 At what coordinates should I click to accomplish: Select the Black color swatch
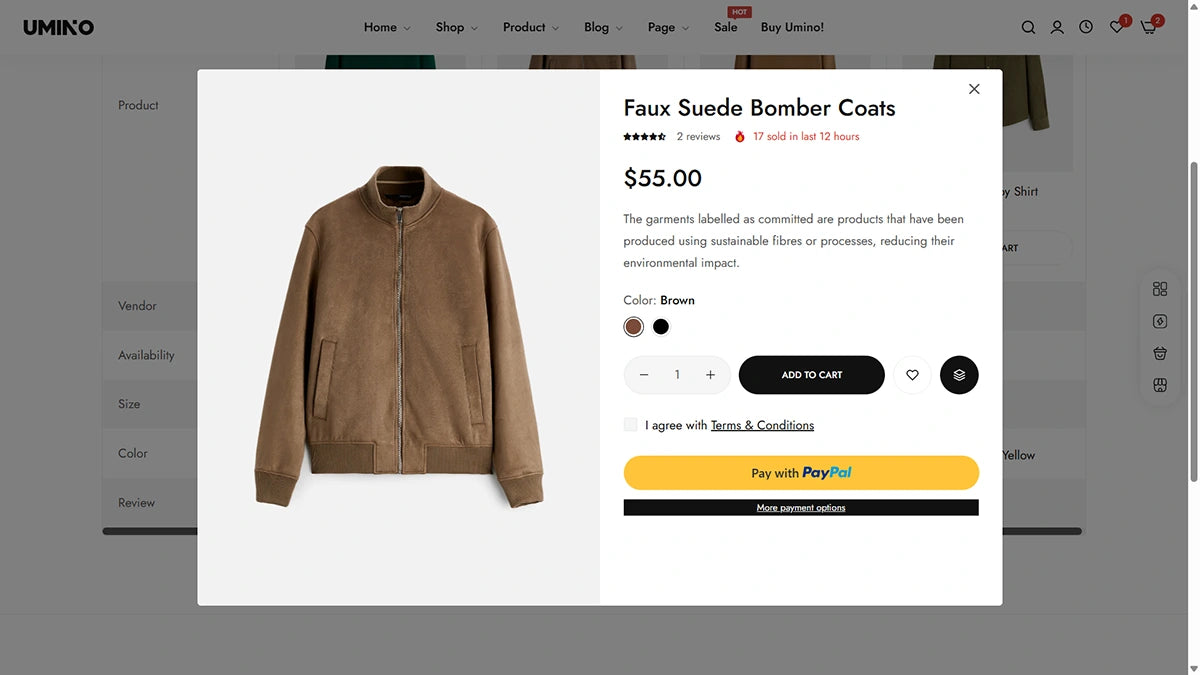click(x=661, y=327)
